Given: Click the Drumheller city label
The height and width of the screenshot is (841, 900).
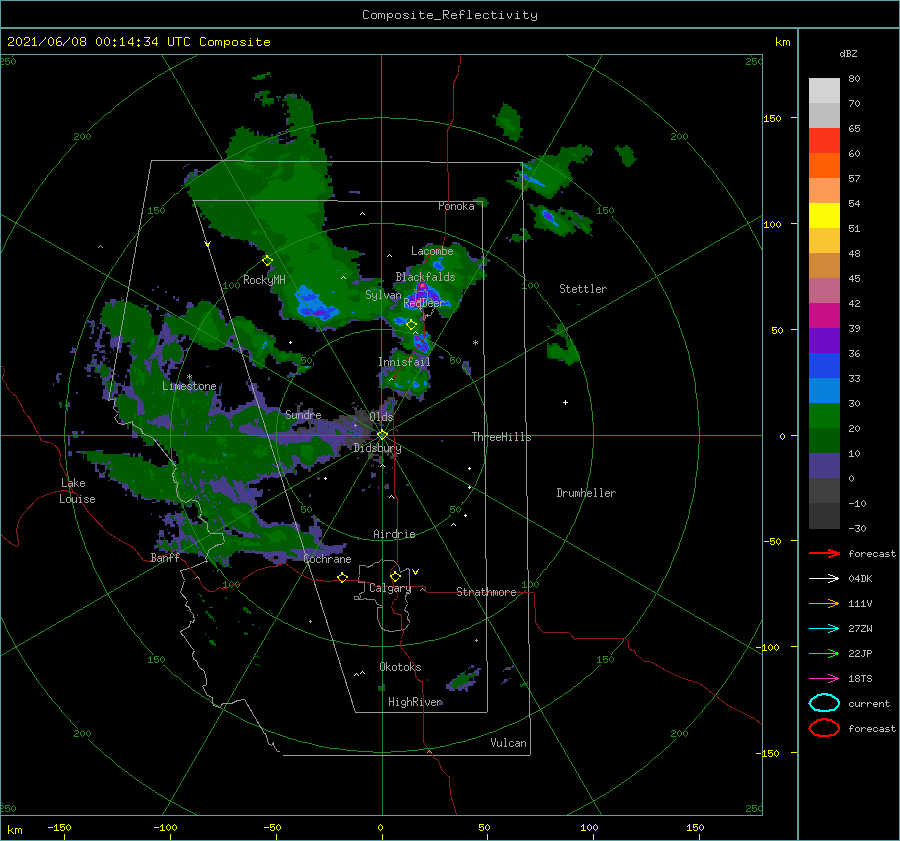Looking at the screenshot, I should coord(586,493).
